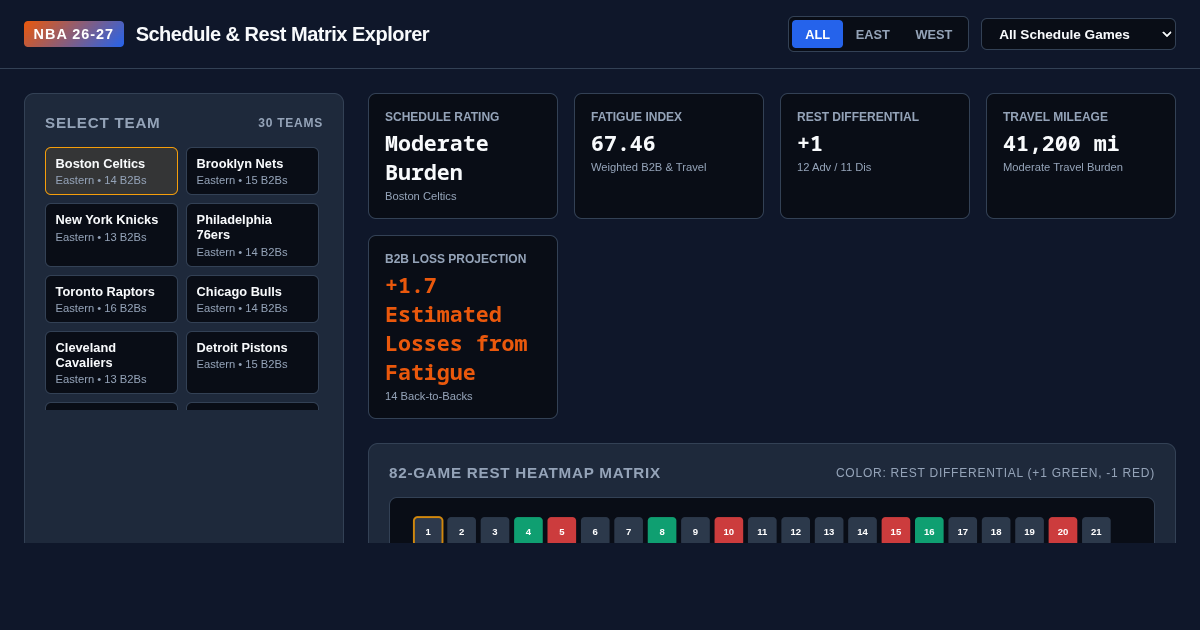This screenshot has width=1200, height=630.
Task: Select game 11 in the heatmap
Action: [x=762, y=531]
